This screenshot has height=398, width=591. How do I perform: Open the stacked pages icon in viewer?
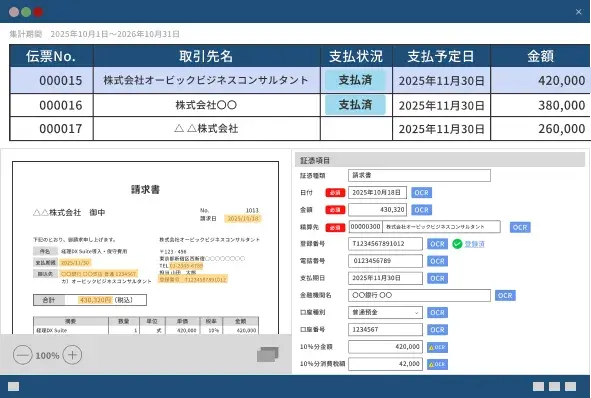click(x=268, y=355)
